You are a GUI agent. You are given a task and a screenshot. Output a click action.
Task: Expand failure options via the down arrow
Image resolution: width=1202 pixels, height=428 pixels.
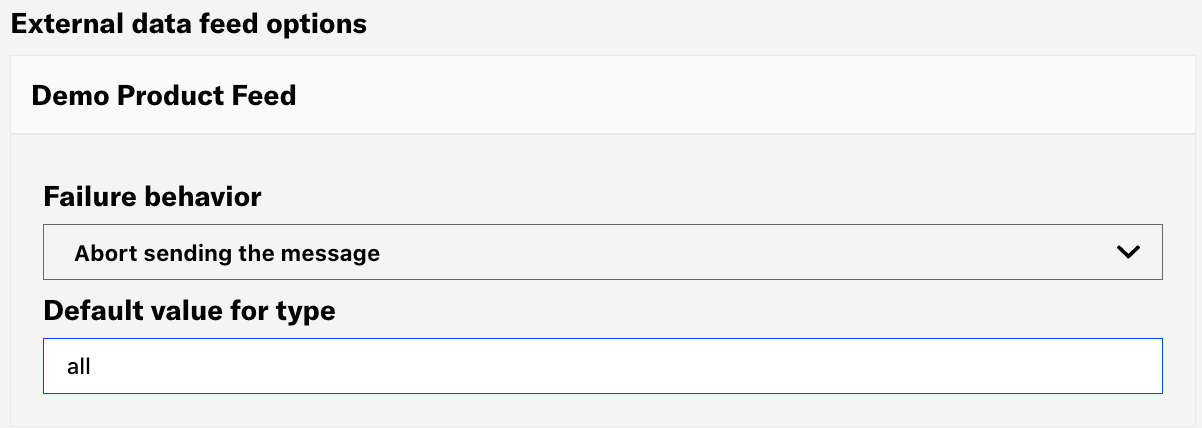(1128, 252)
